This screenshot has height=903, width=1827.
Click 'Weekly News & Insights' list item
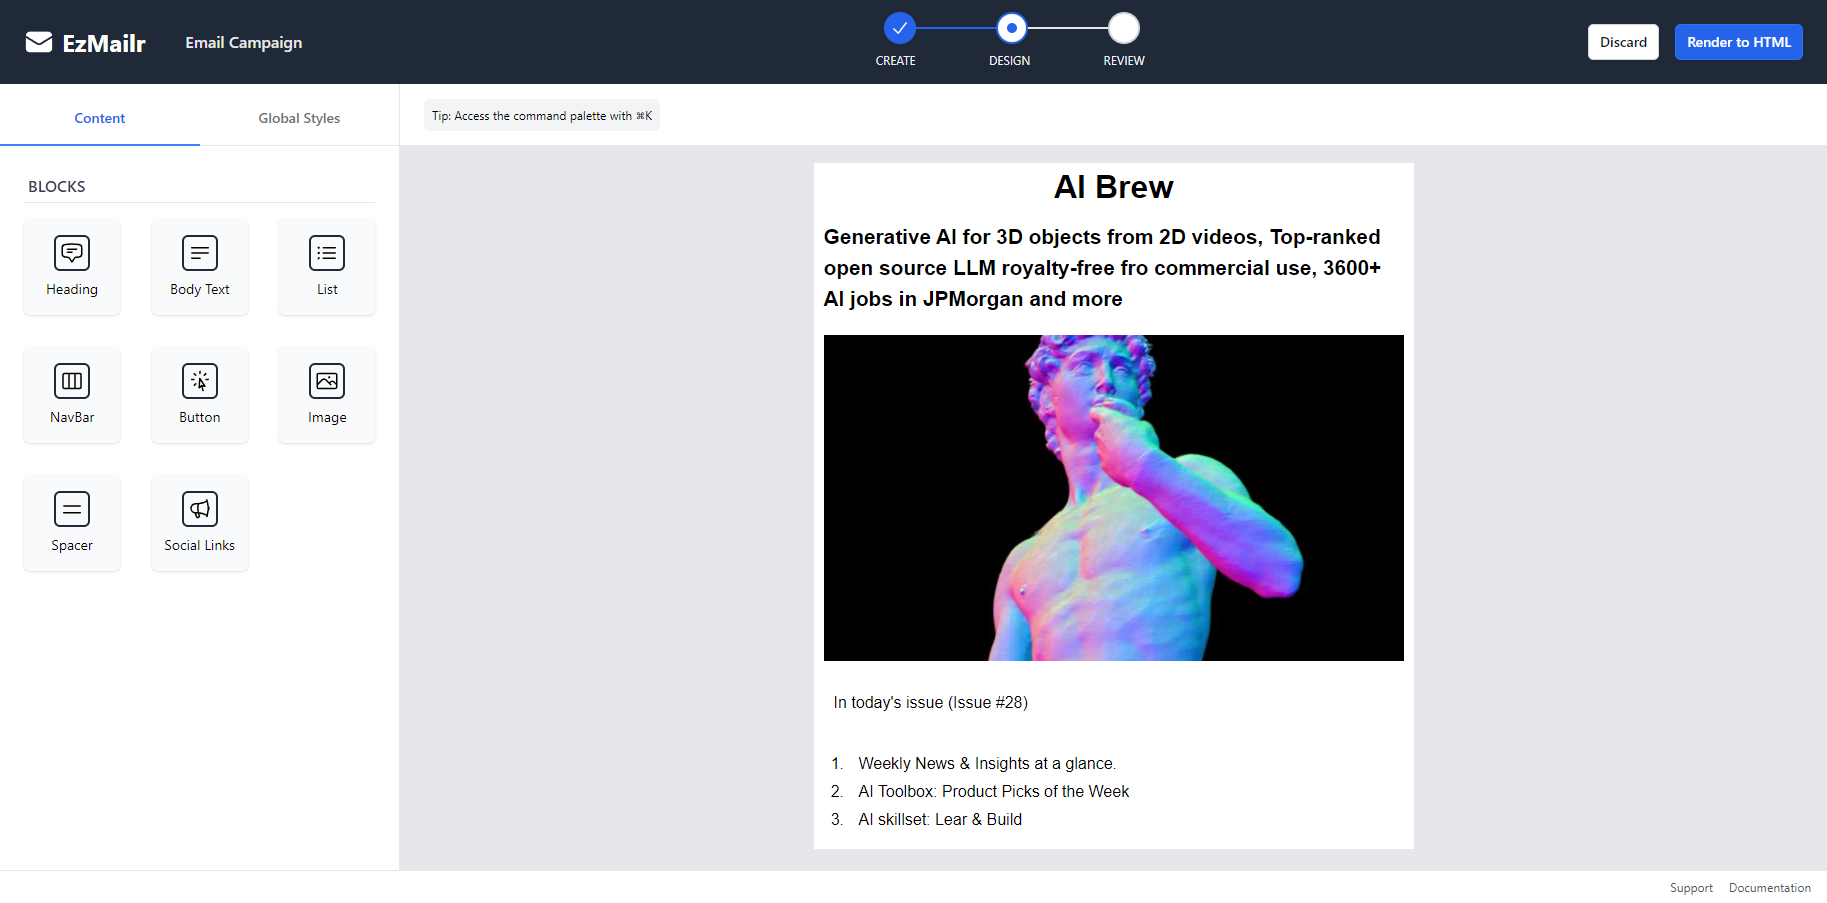coord(986,764)
